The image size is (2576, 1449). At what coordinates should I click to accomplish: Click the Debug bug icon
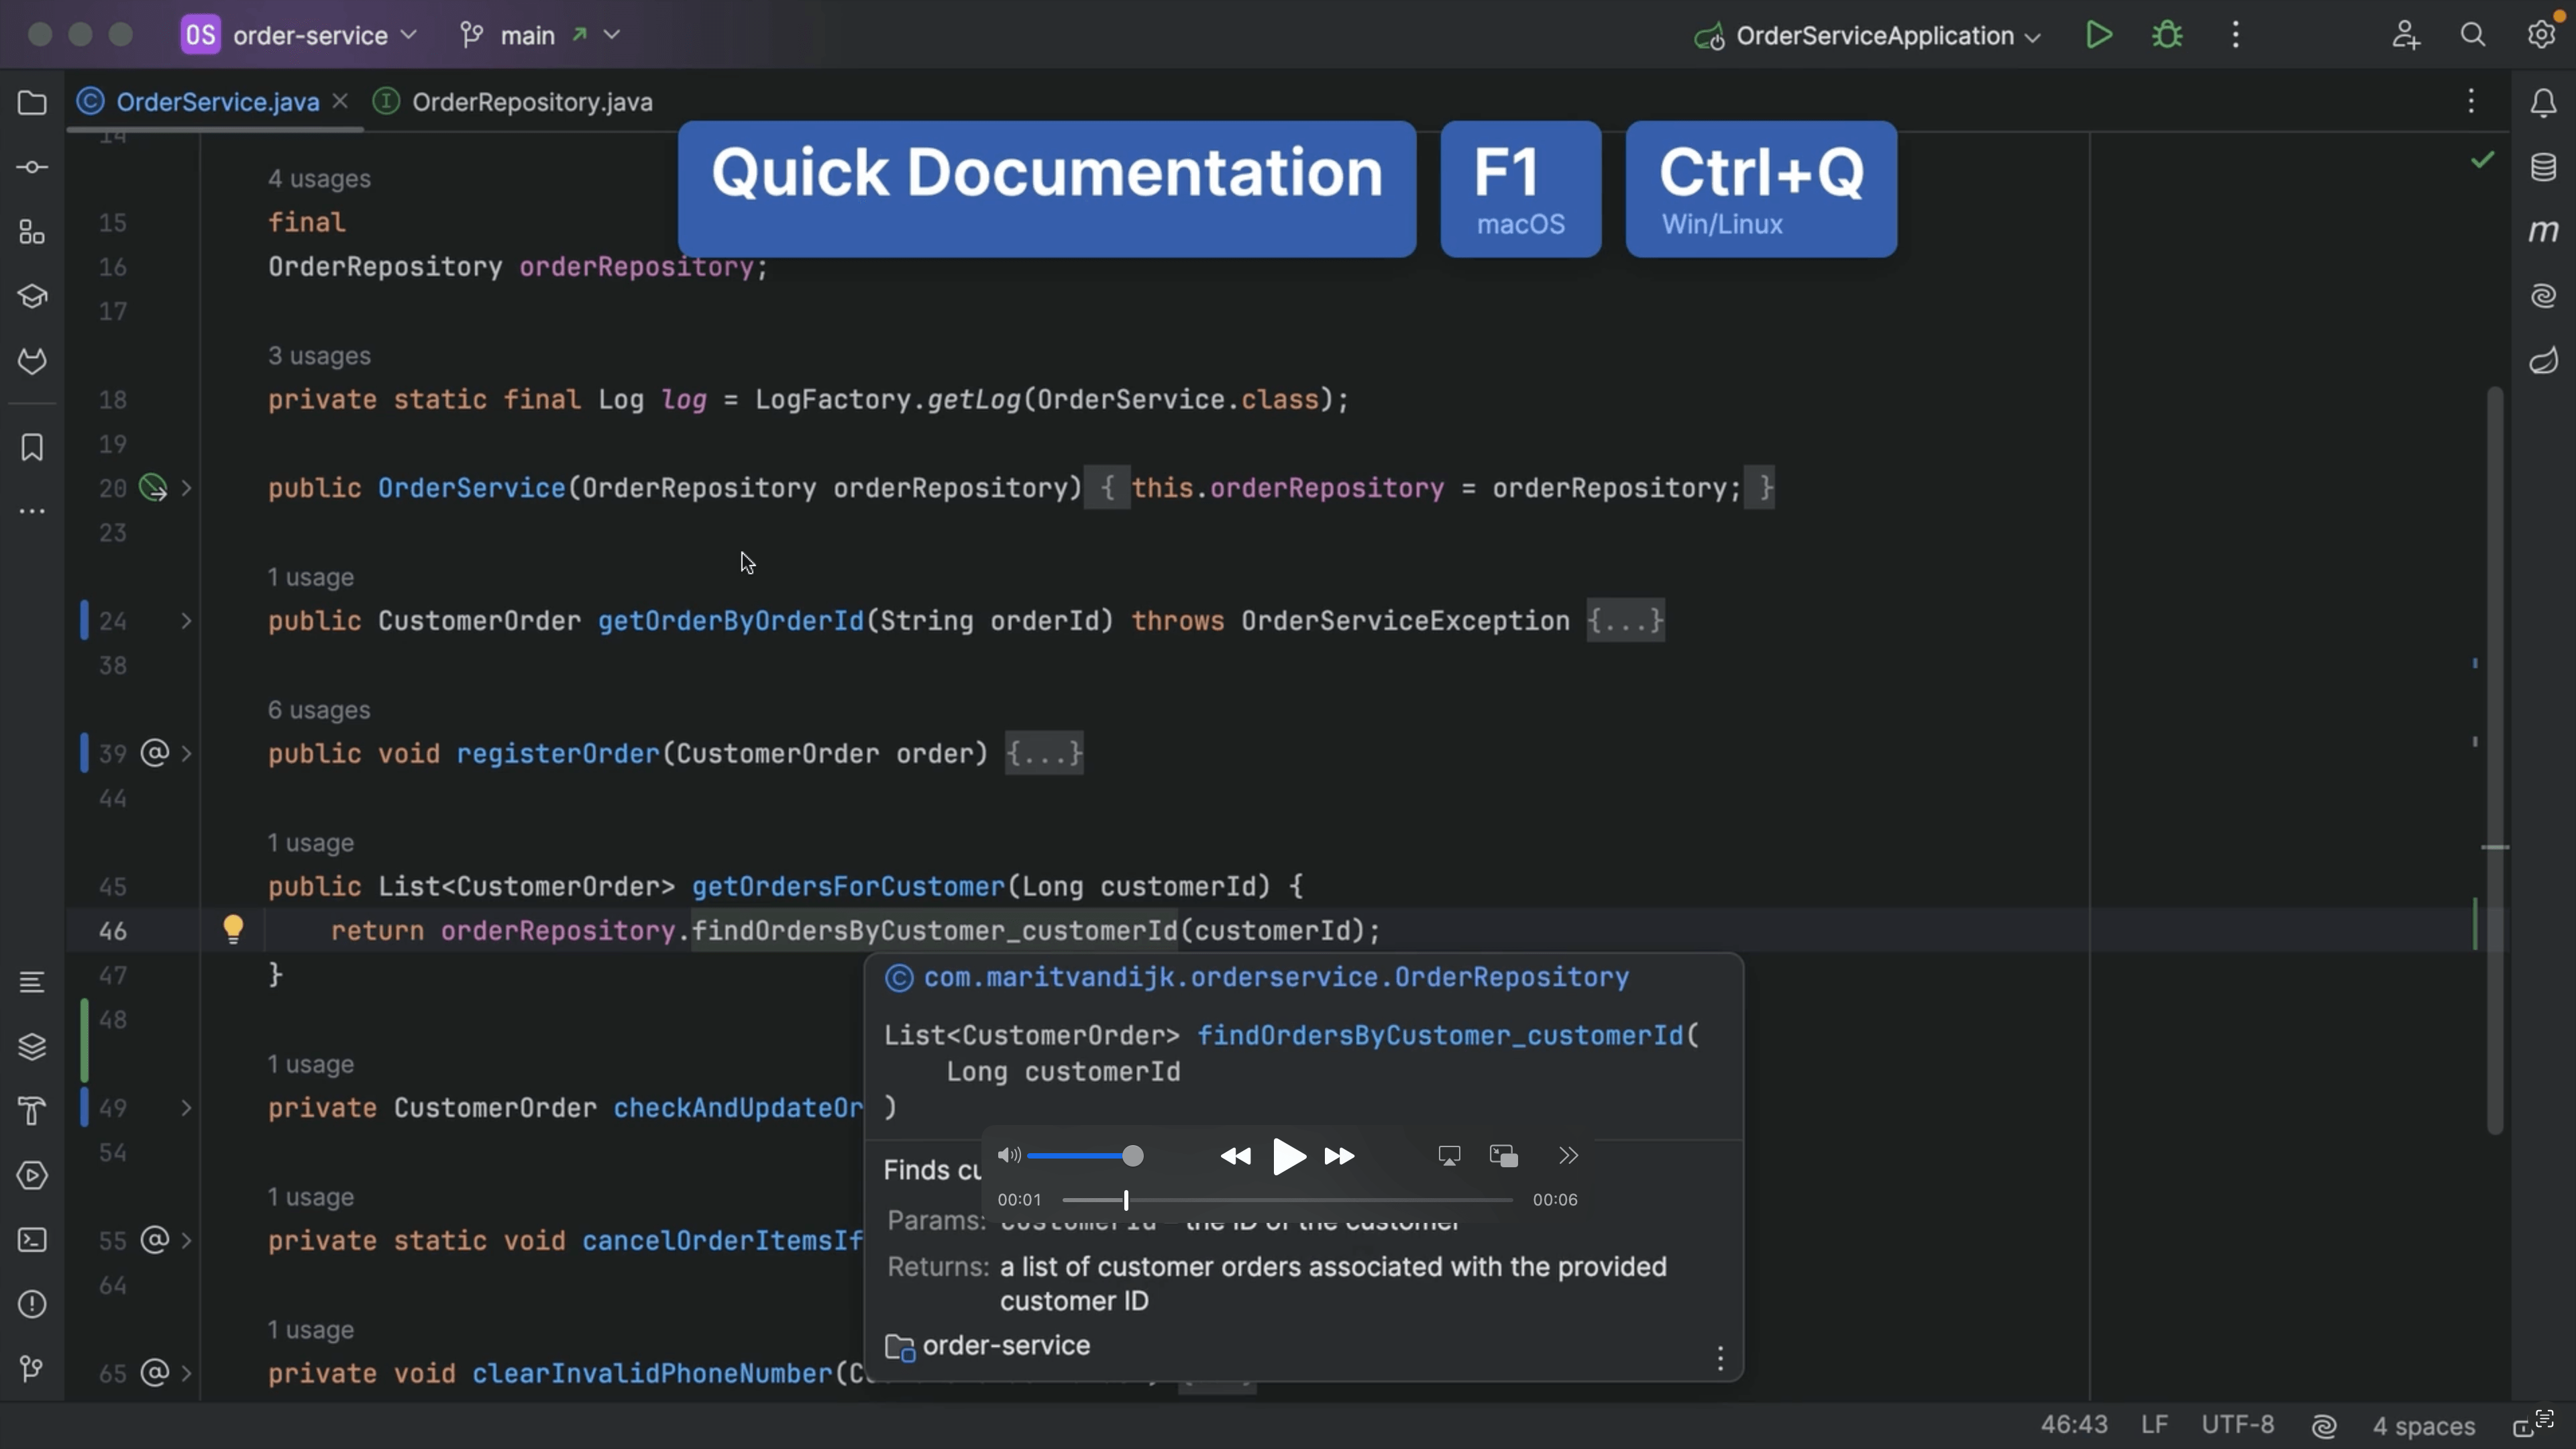pos(2167,35)
